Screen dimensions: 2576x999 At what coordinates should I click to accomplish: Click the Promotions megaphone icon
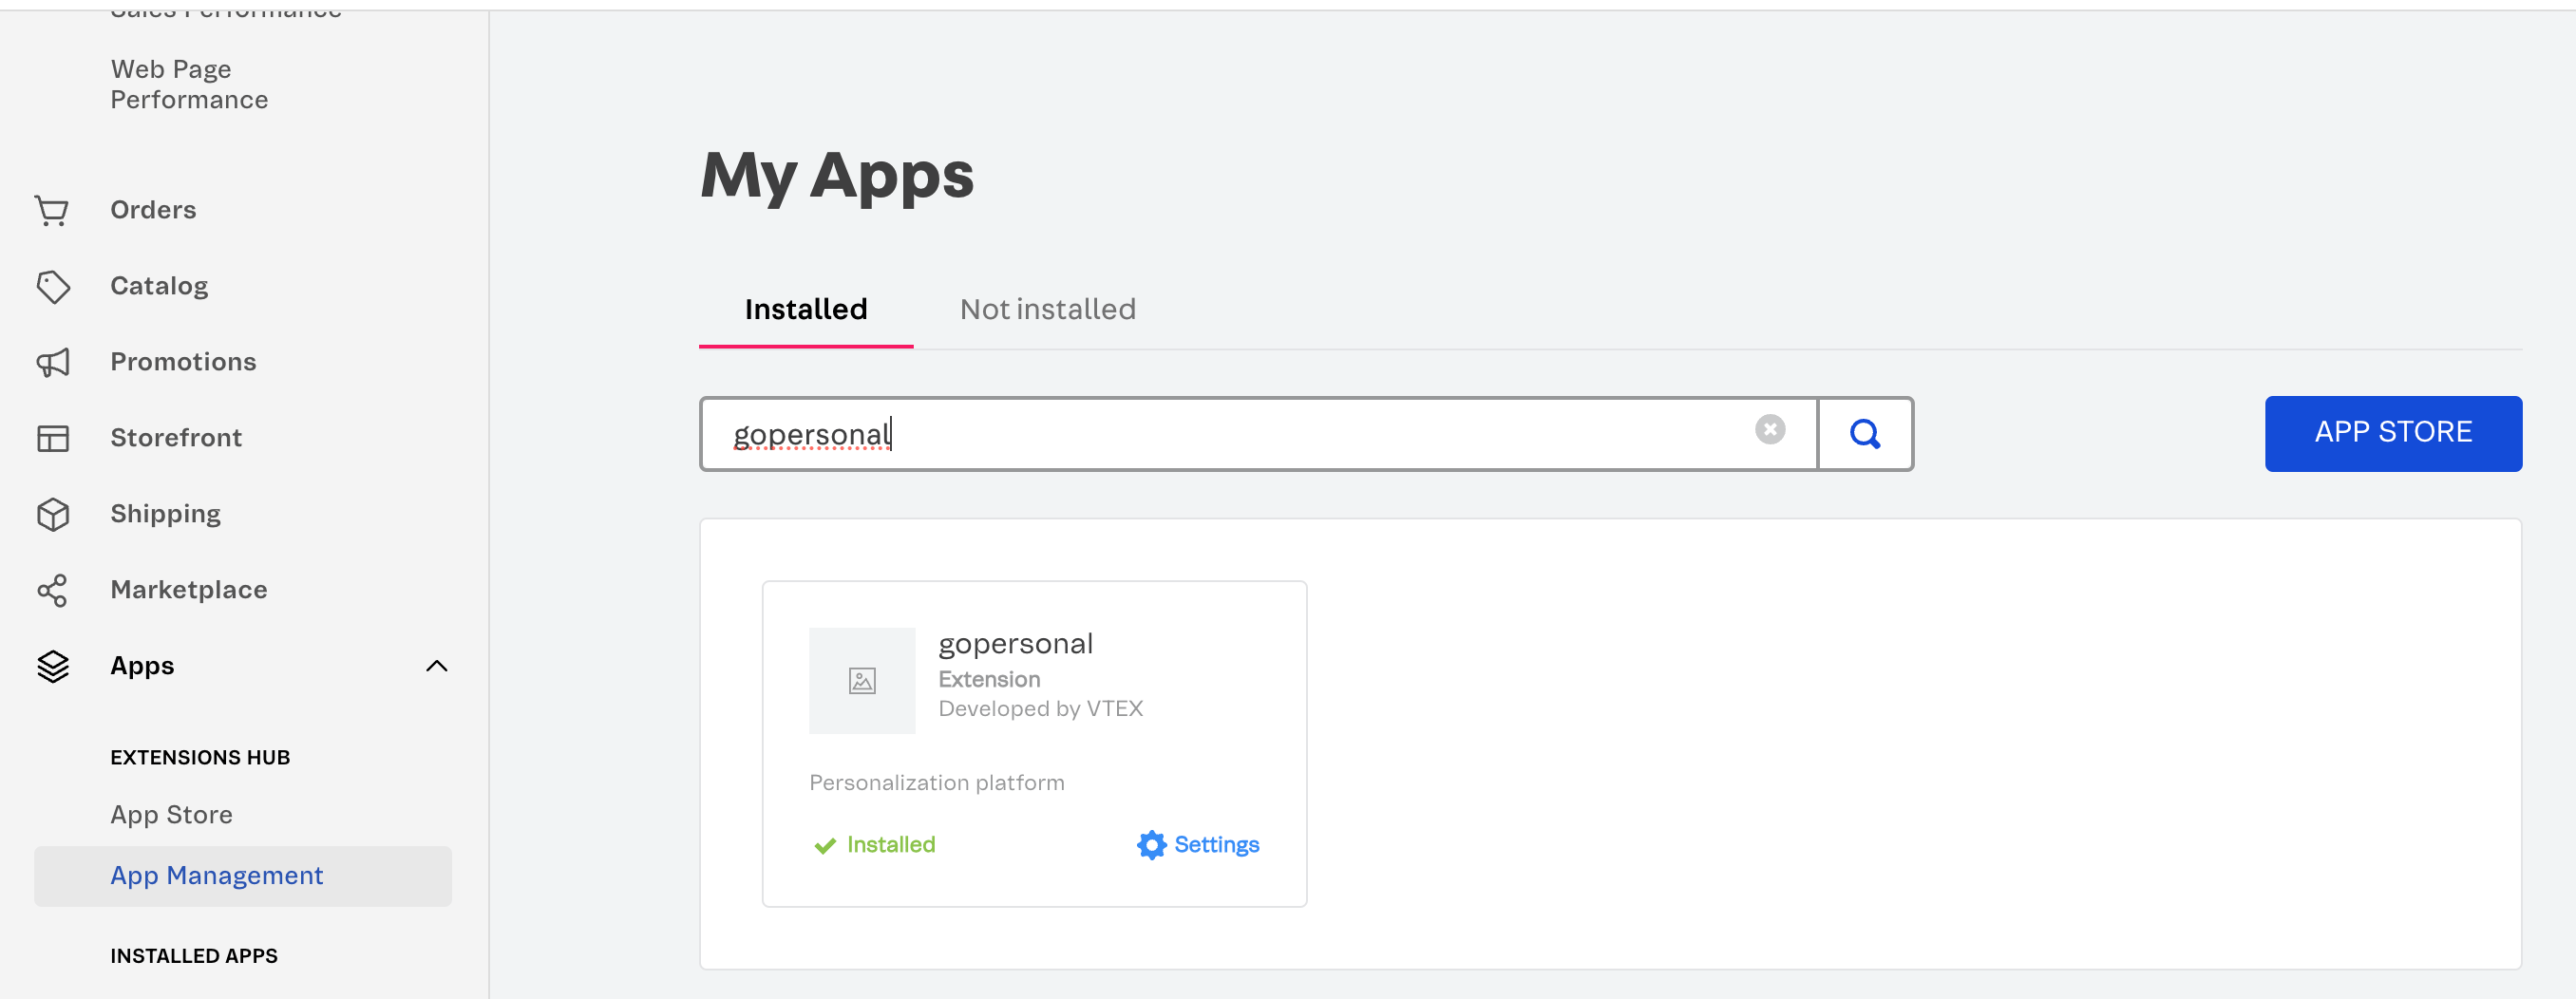click(x=53, y=362)
